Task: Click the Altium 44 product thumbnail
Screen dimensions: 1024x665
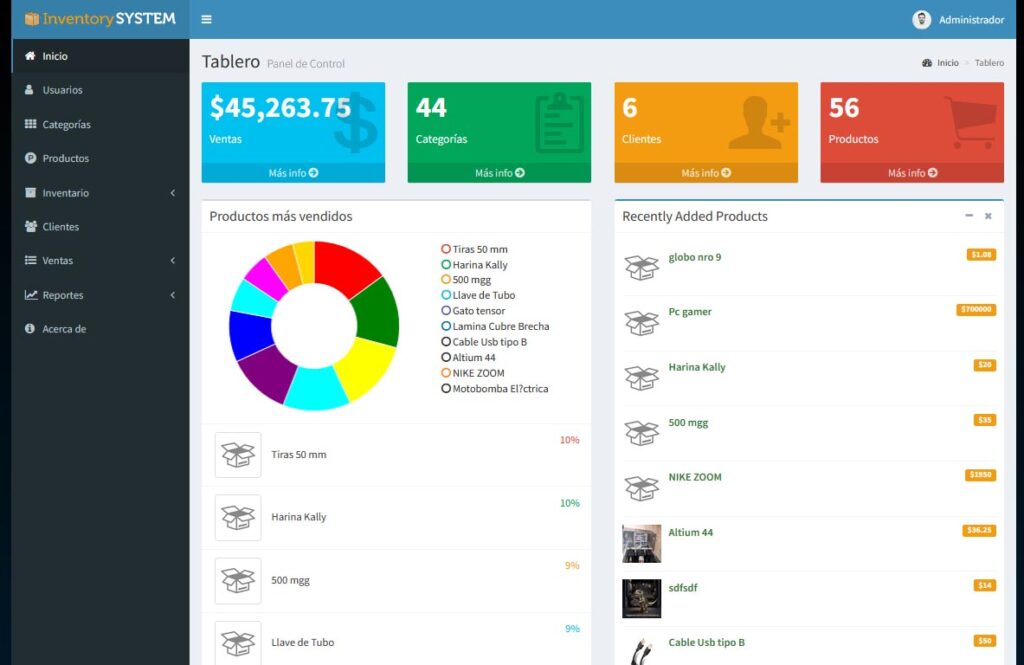Action: click(x=641, y=543)
